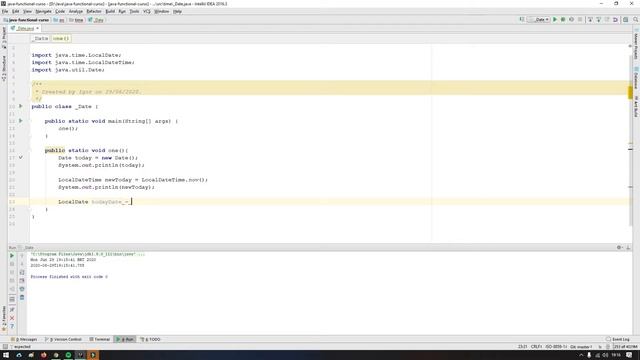
Task: Open the Navigate menu
Action: click(43, 11)
